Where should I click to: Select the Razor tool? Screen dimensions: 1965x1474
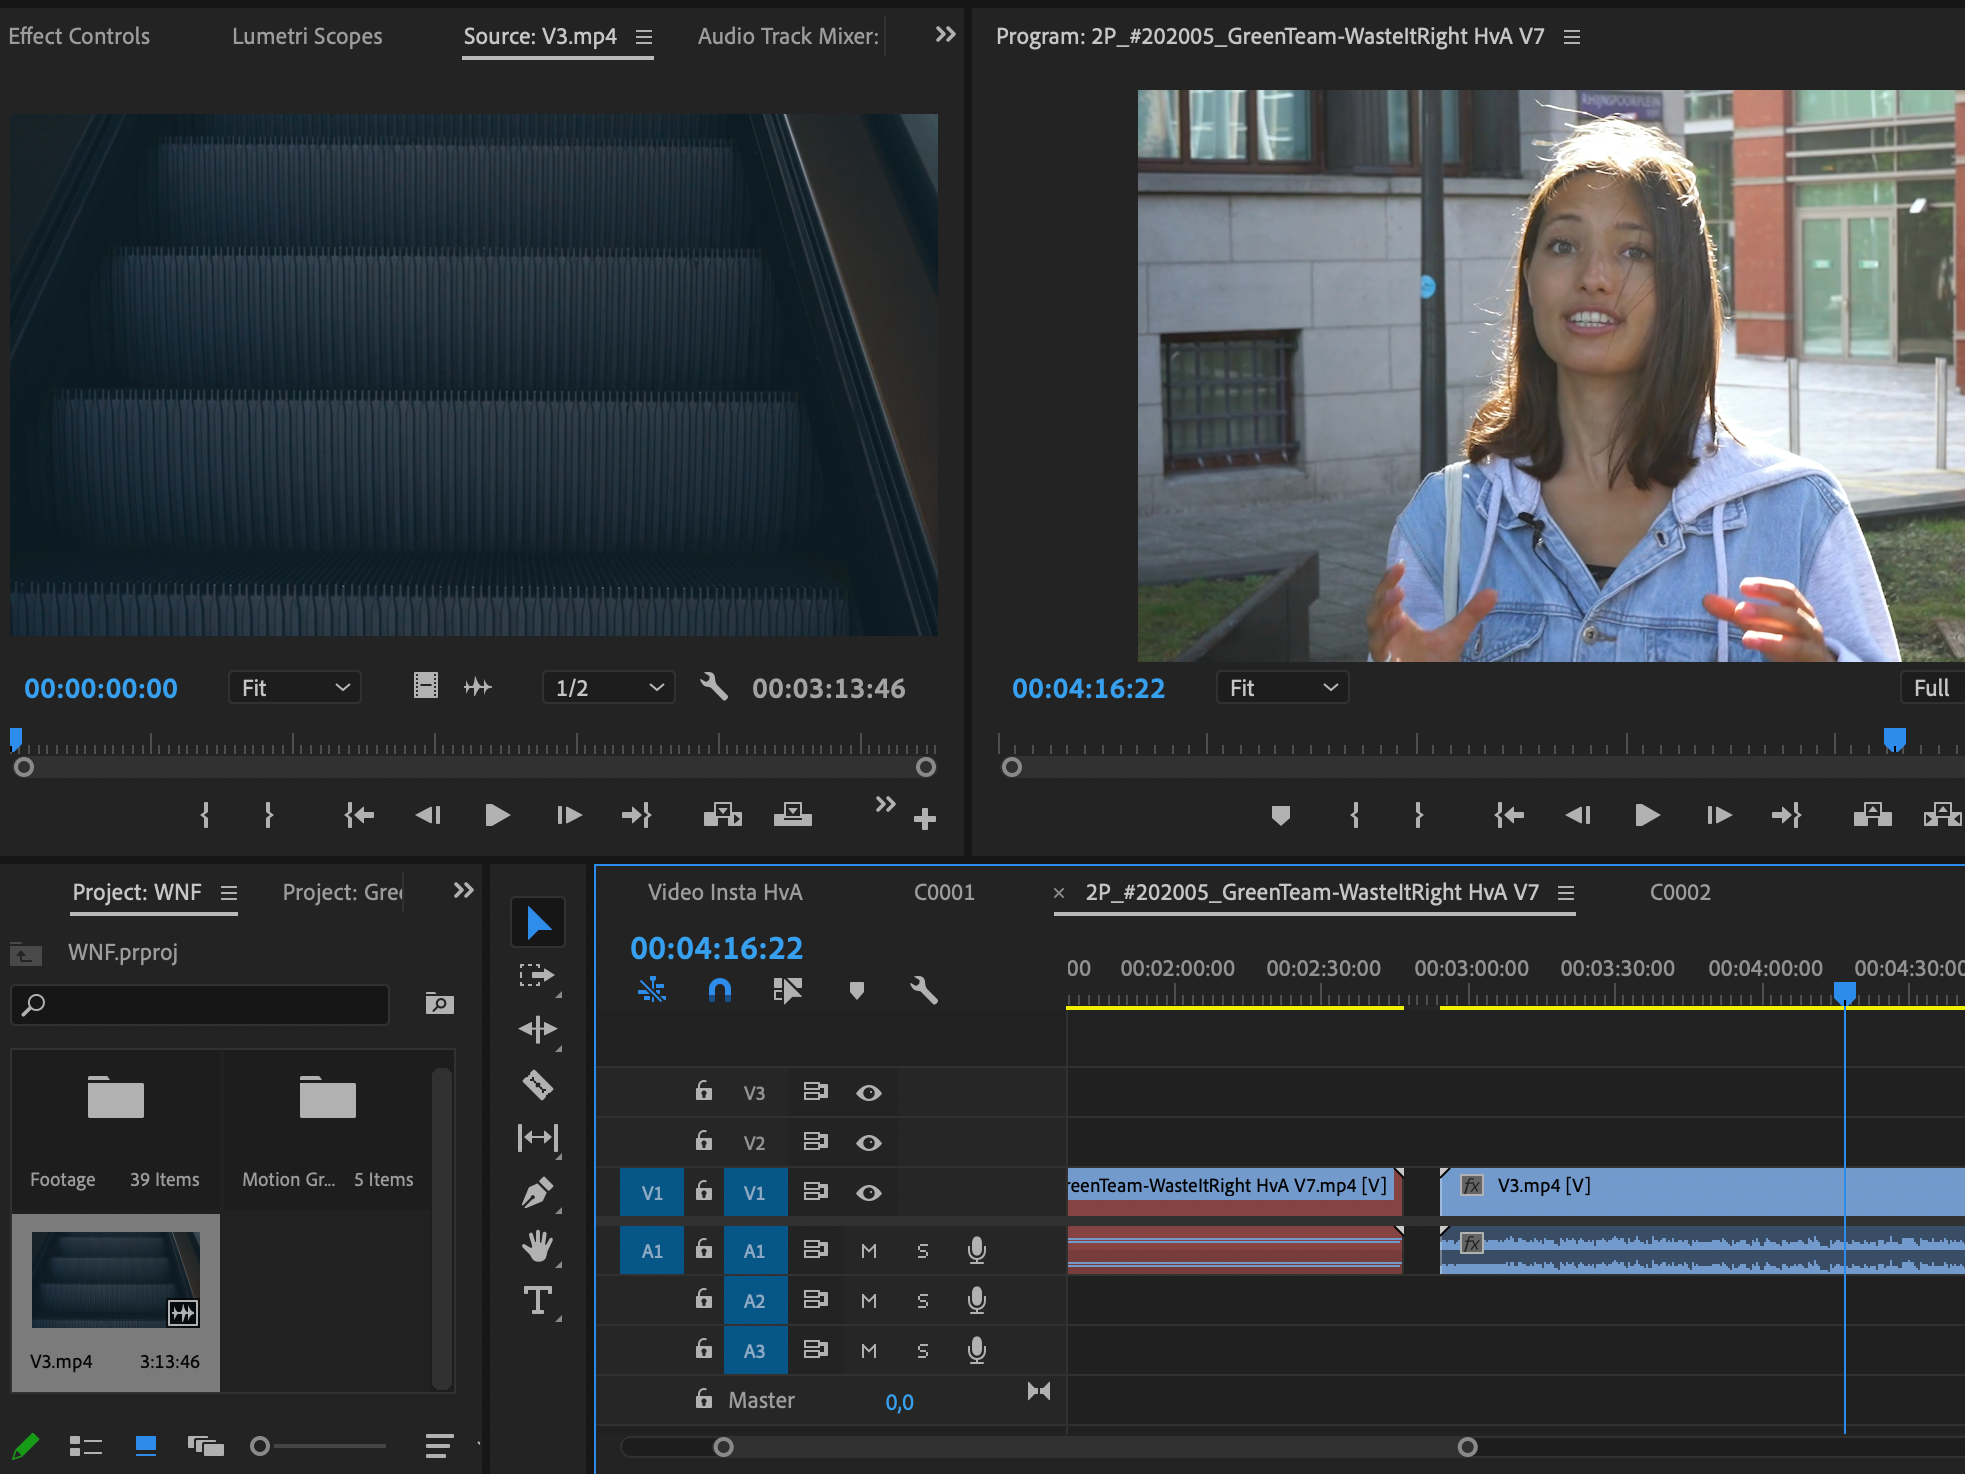click(x=538, y=1084)
